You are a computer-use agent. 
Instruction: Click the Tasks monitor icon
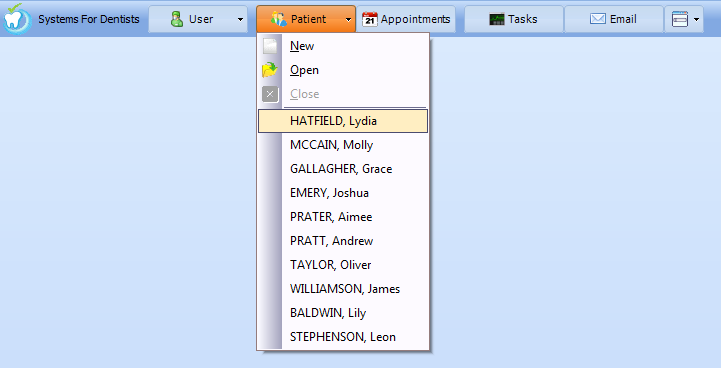(x=497, y=19)
